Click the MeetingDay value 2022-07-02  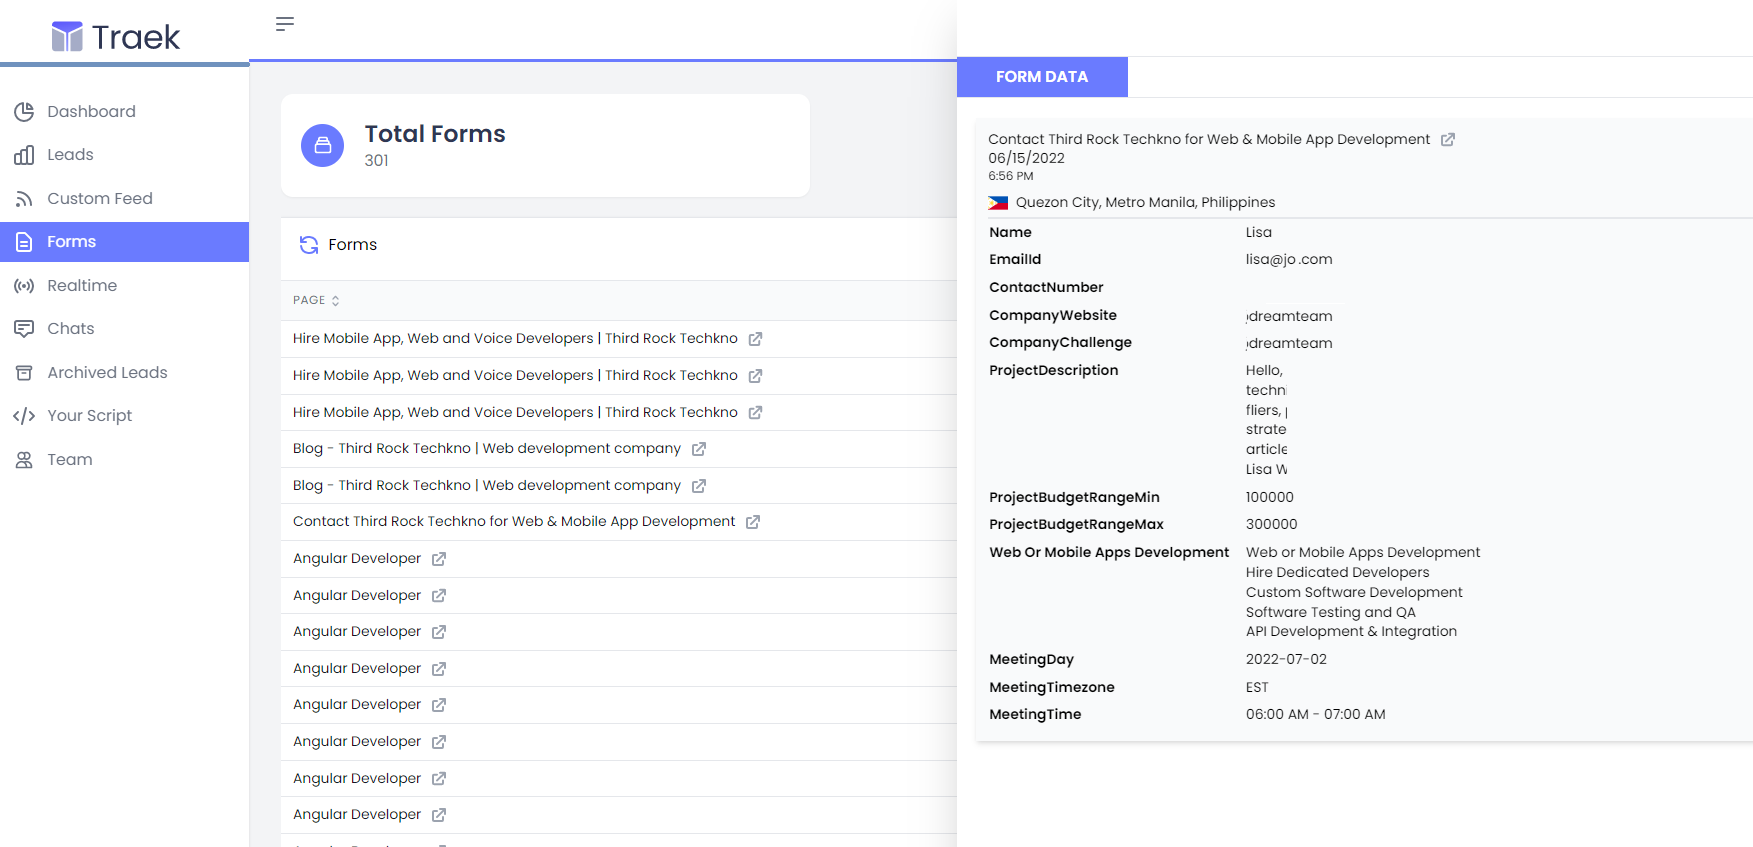coord(1286,660)
